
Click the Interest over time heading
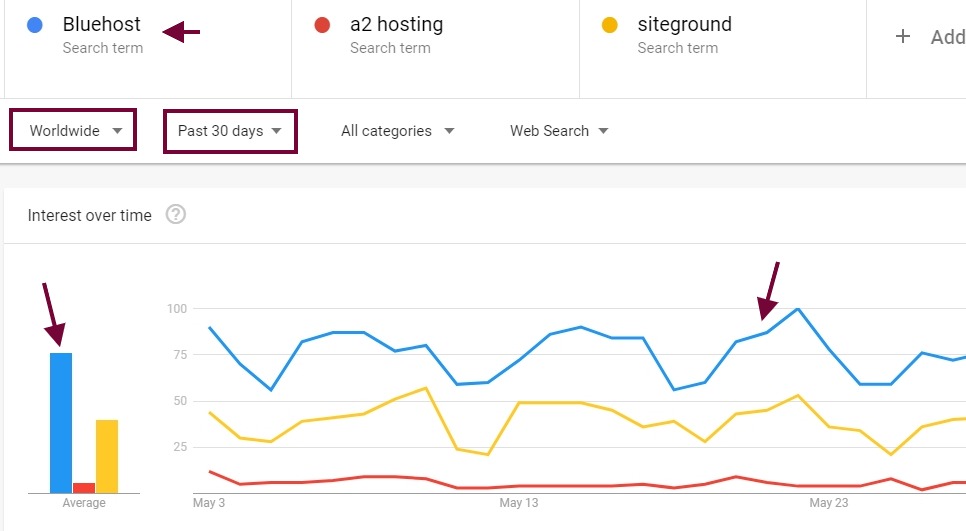tap(89, 216)
